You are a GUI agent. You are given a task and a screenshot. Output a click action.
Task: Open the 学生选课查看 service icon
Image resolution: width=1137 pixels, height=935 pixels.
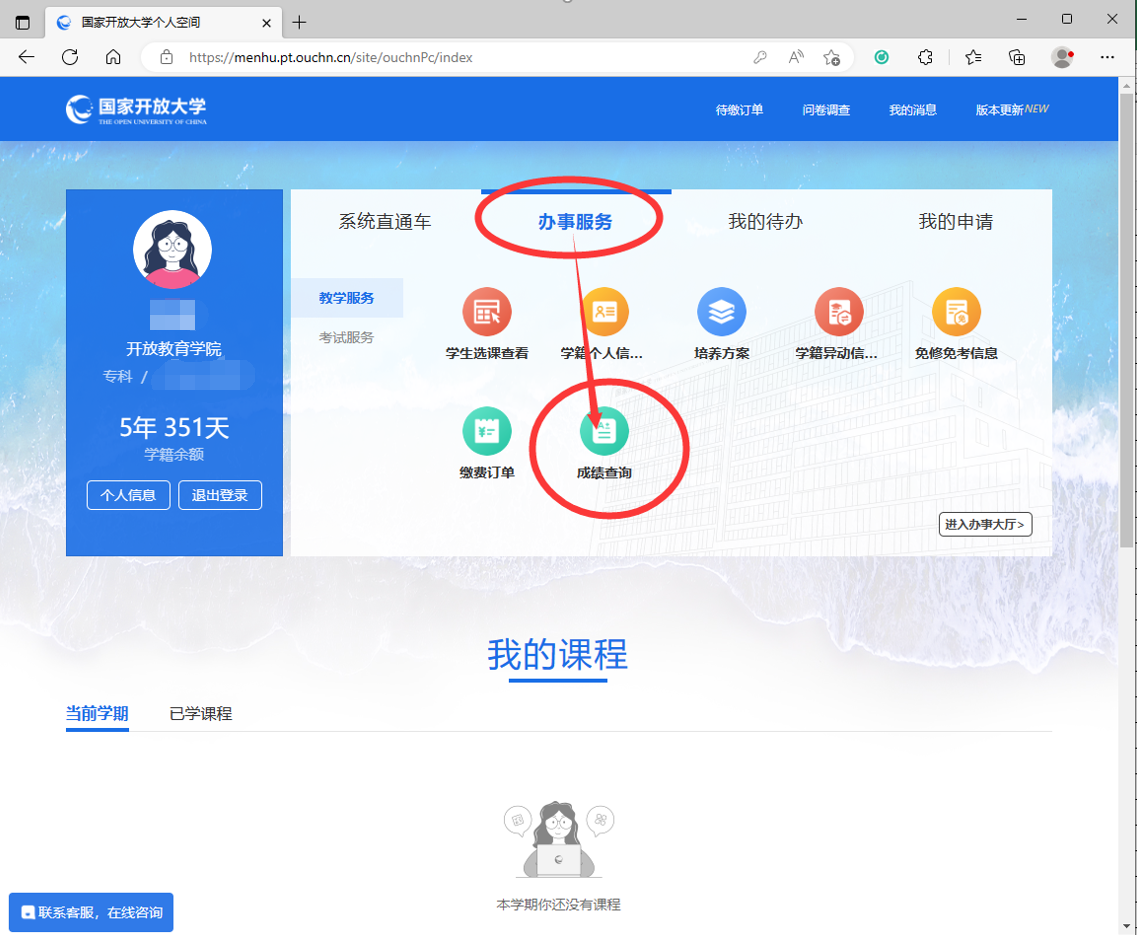coord(487,313)
